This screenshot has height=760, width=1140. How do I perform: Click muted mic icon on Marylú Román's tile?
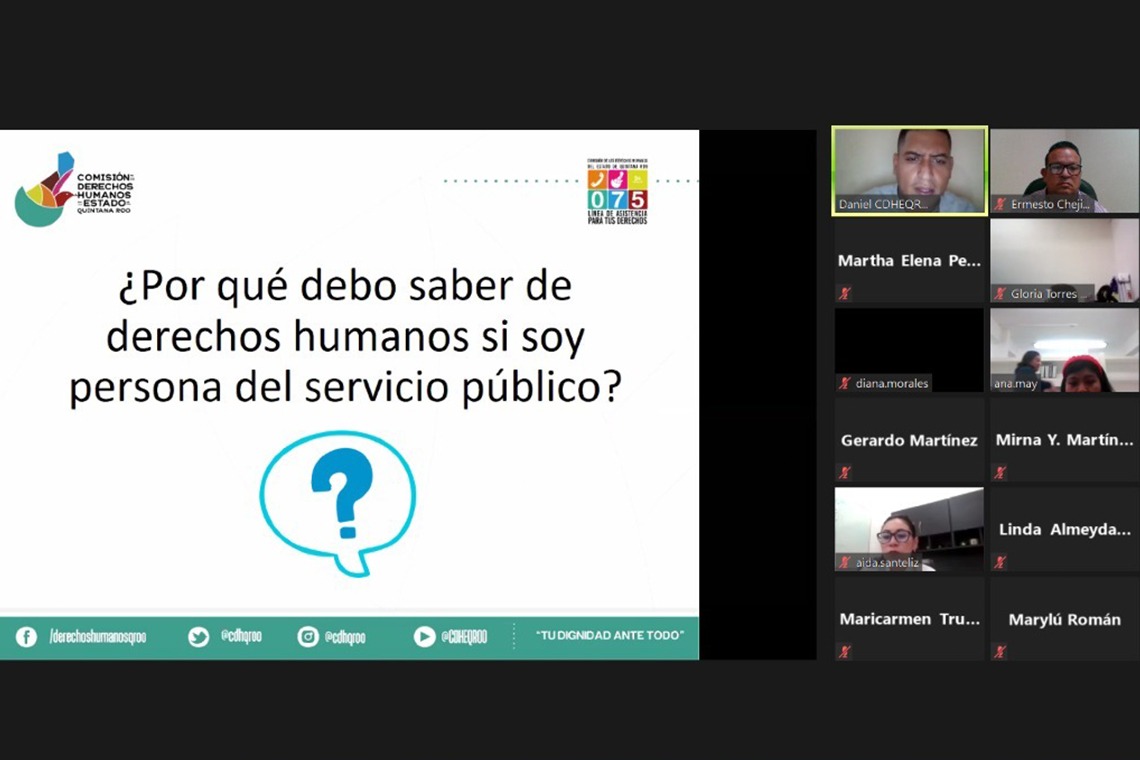pos(1000,652)
